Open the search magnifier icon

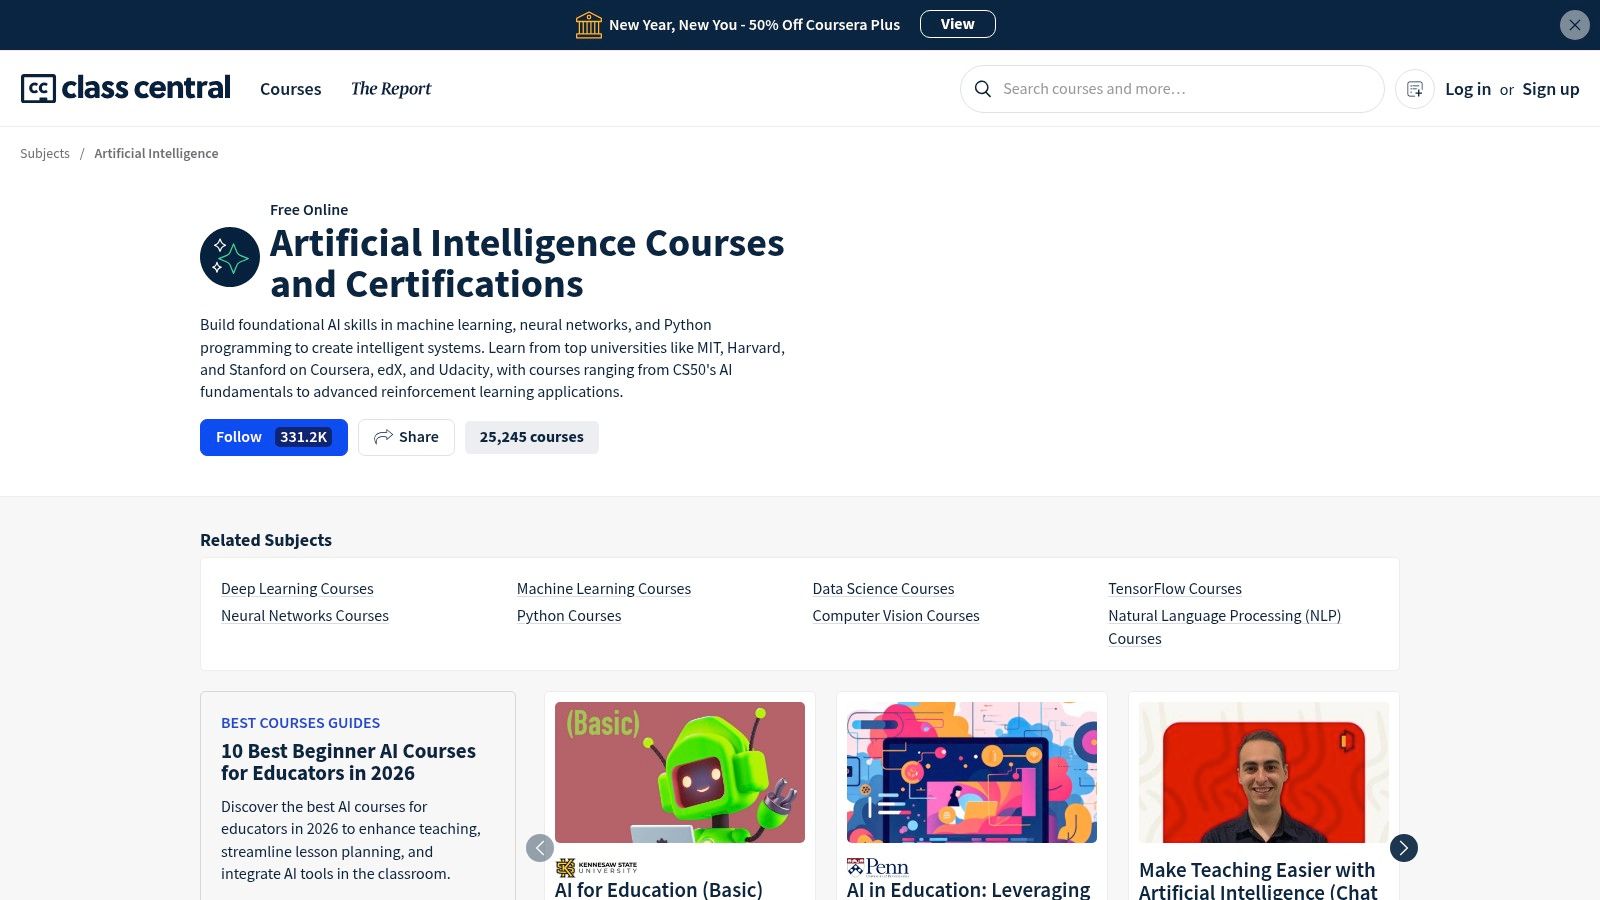click(x=983, y=89)
